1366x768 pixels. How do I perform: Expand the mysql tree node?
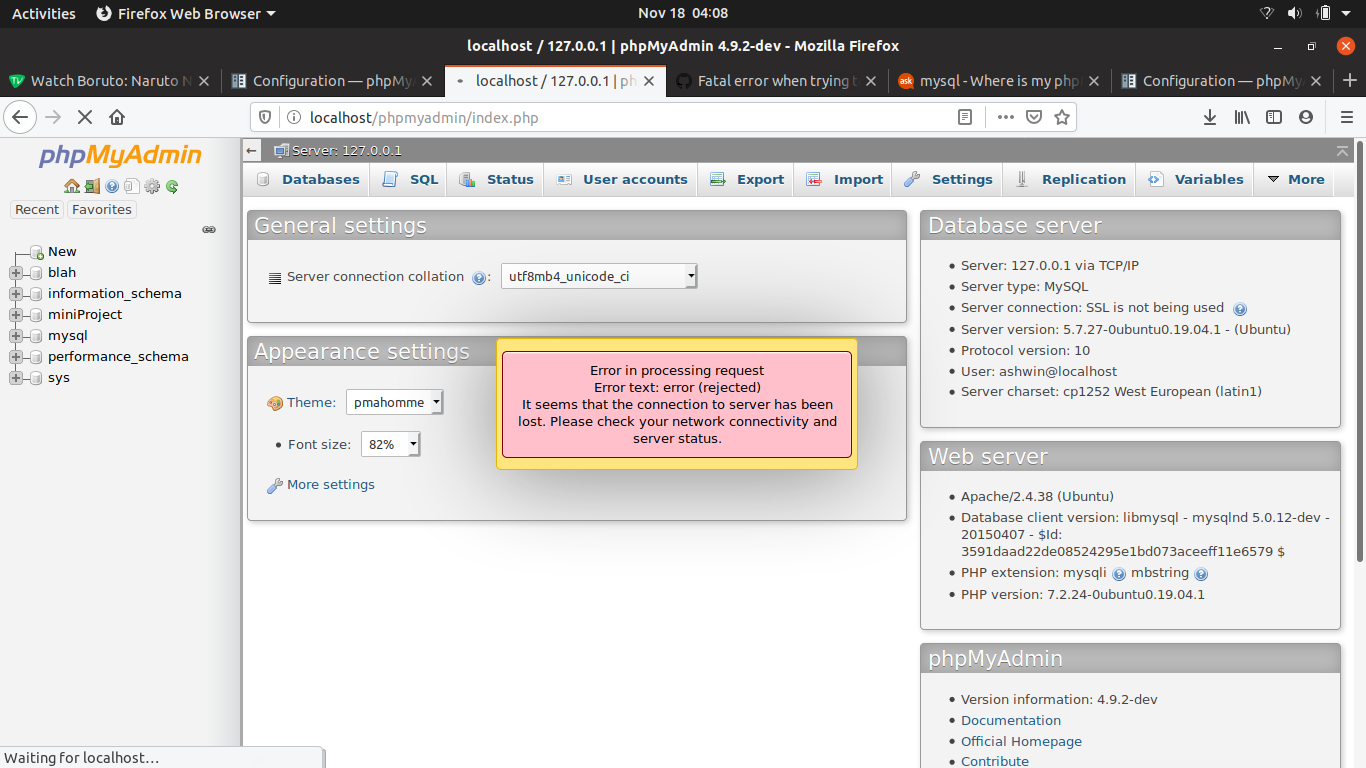[15, 336]
